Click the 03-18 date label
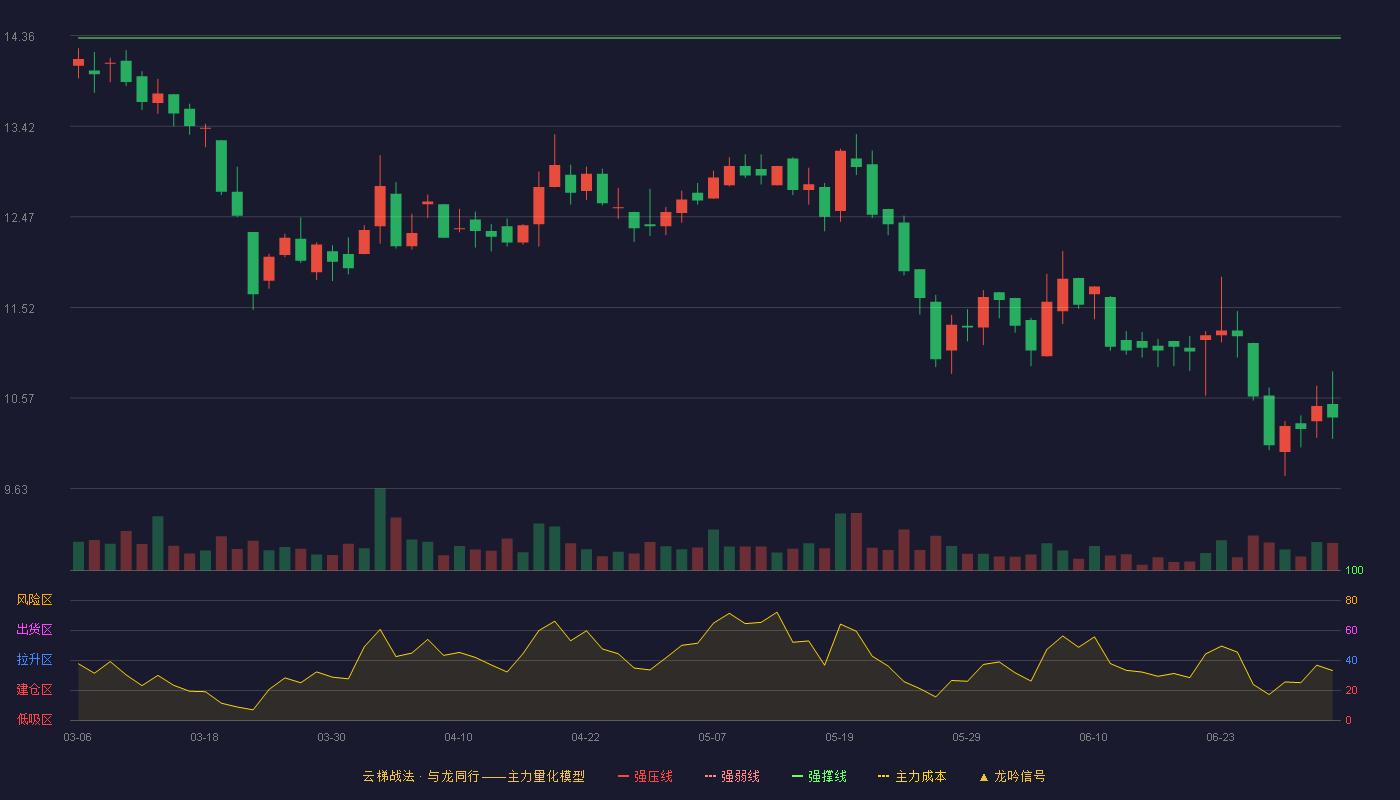 (x=205, y=737)
